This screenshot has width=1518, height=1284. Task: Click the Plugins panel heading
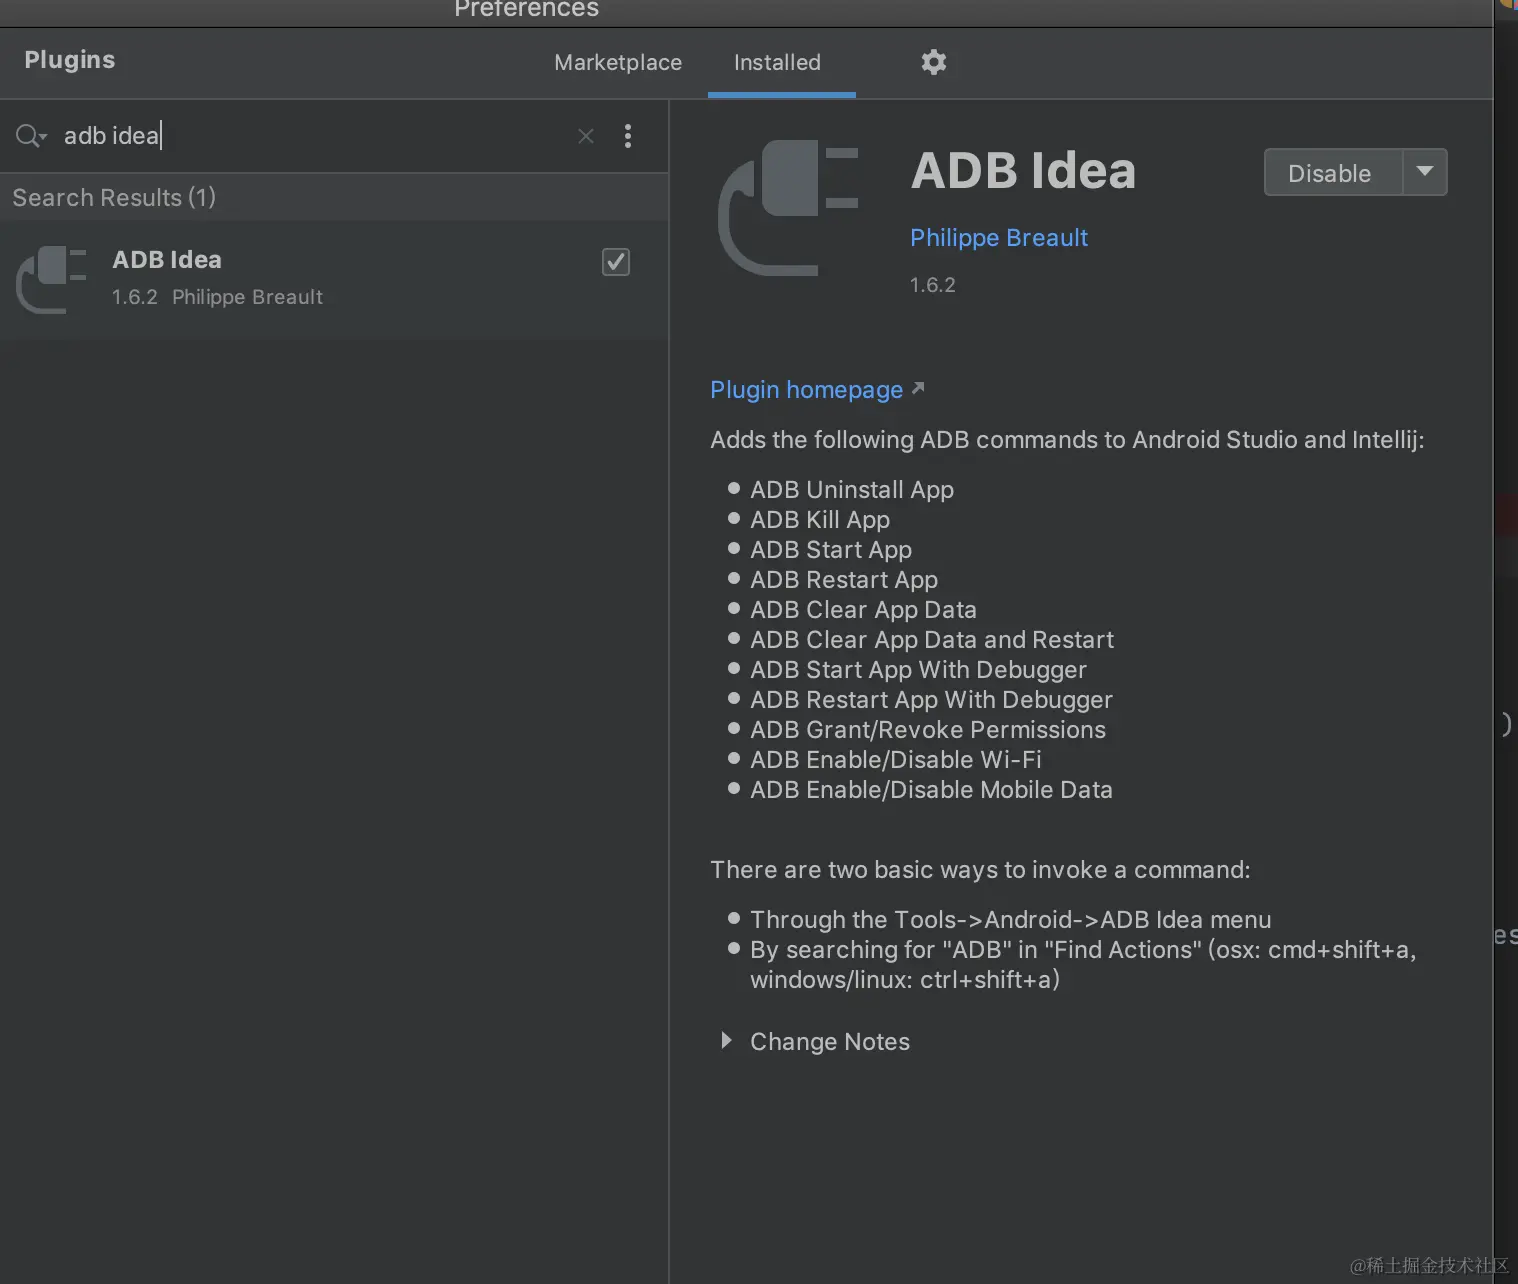(x=70, y=60)
